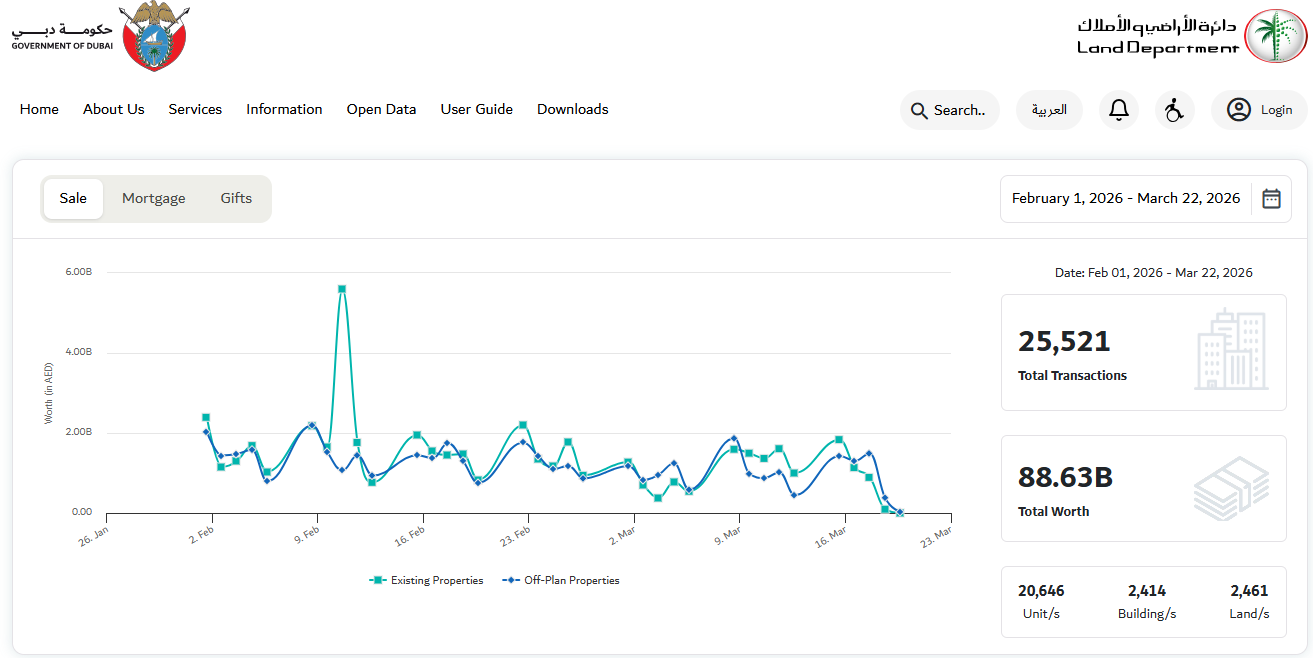Click the buildings icon in Total Transactions card

(1231, 351)
